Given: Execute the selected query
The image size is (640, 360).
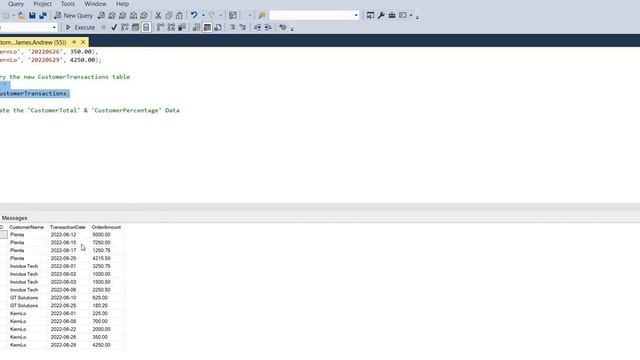Looking at the screenshot, I should pyautogui.click(x=80, y=27).
